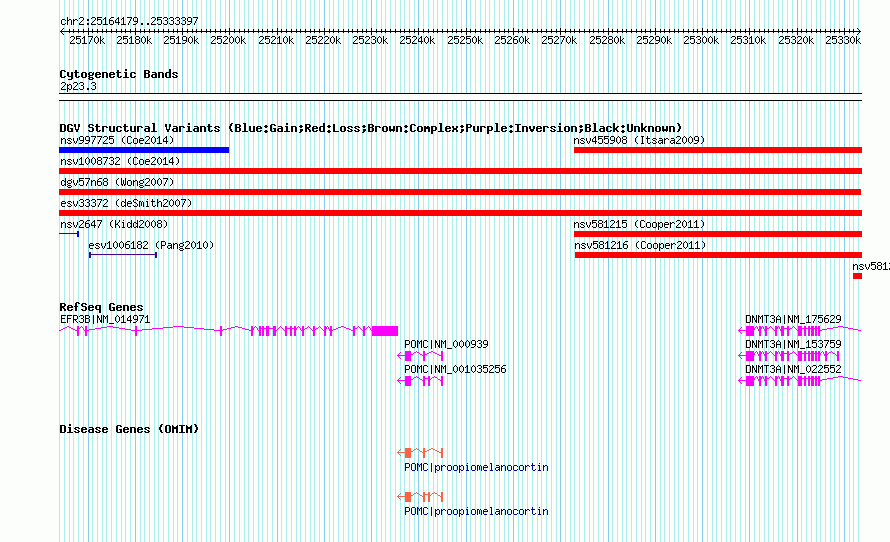Select the nsv455908 (Itsara2009) red loss bar
The width and height of the screenshot is (890, 542).
[718, 150]
